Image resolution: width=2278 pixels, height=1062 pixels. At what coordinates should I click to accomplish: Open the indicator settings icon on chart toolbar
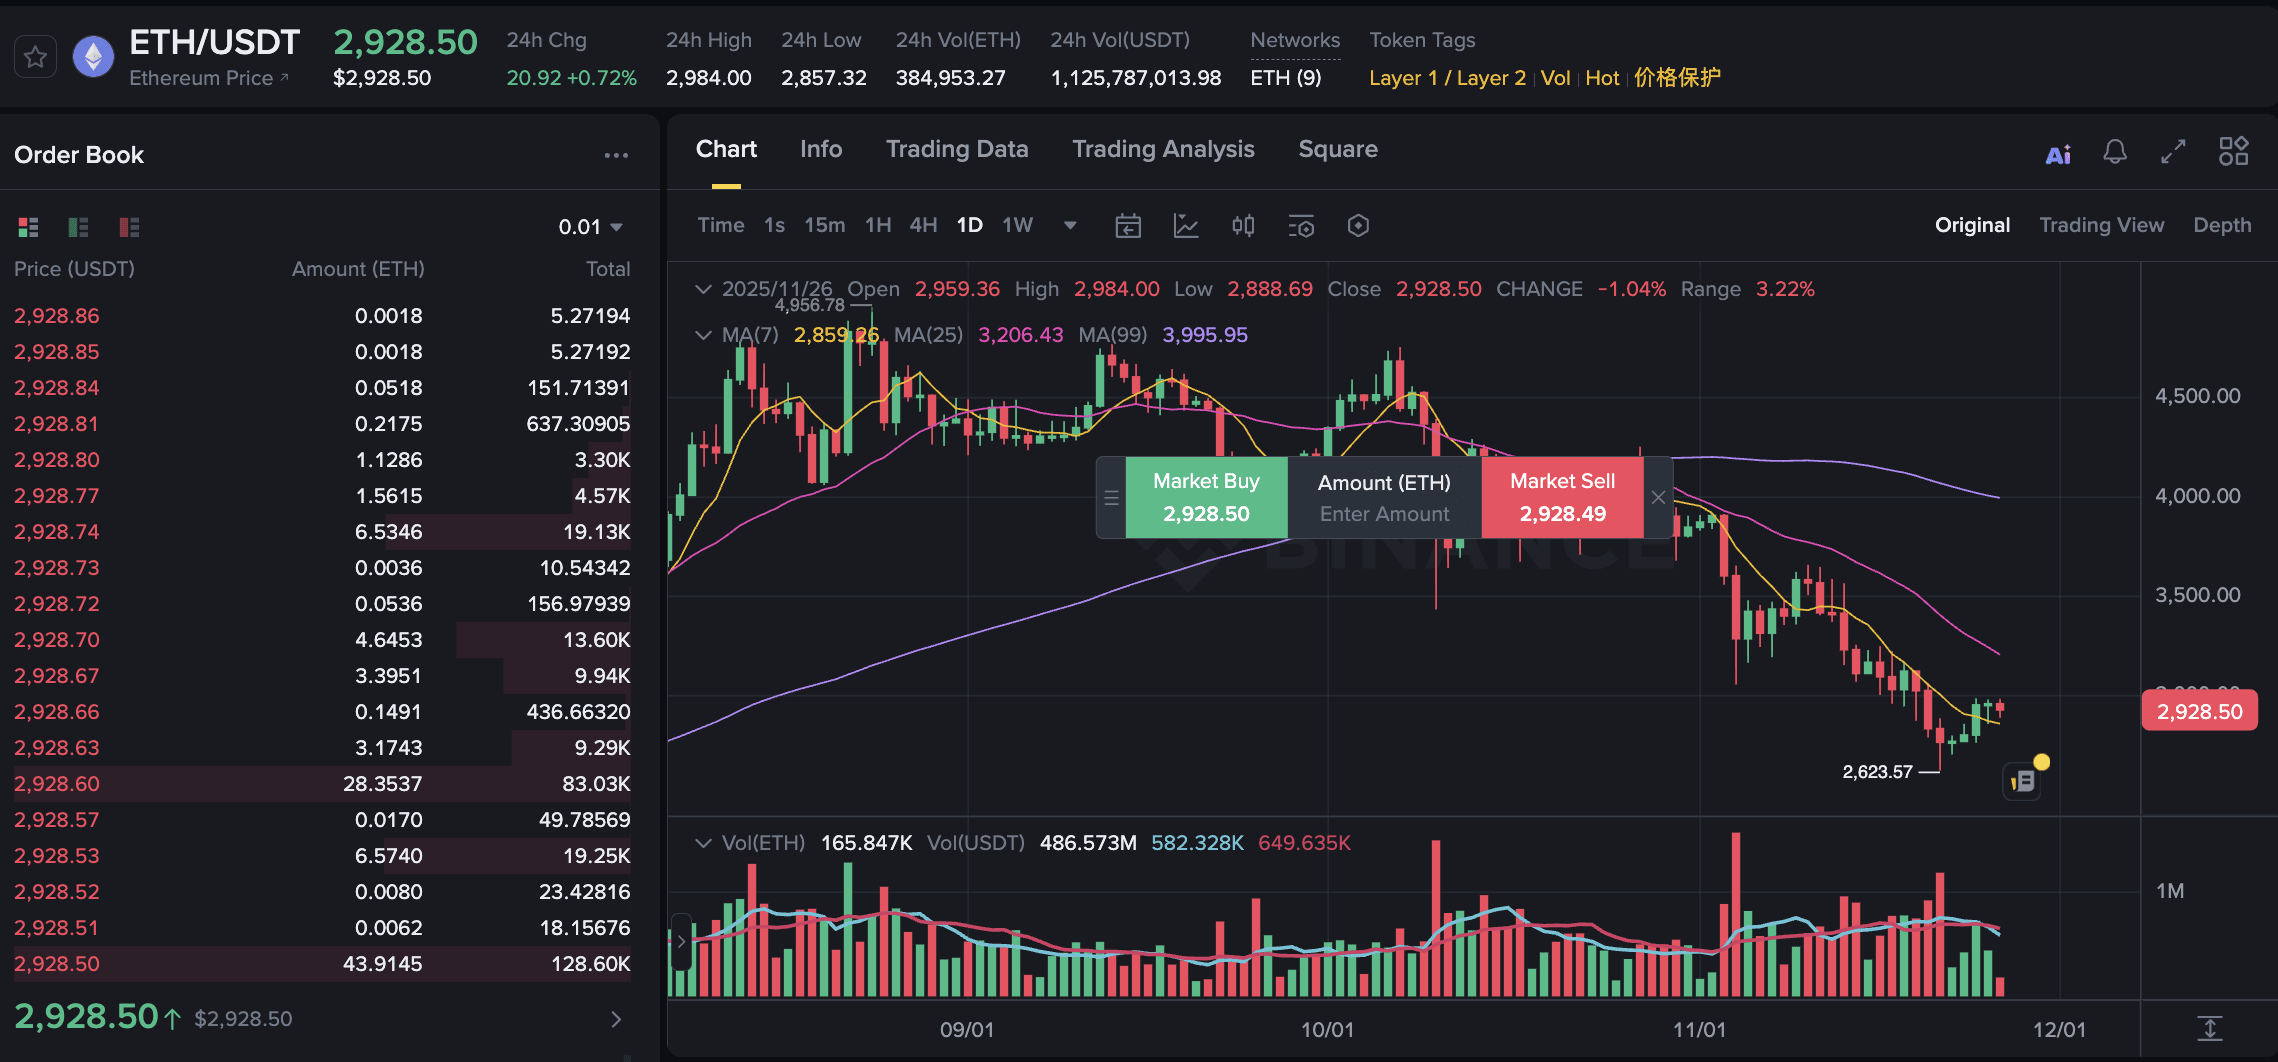click(x=1301, y=226)
